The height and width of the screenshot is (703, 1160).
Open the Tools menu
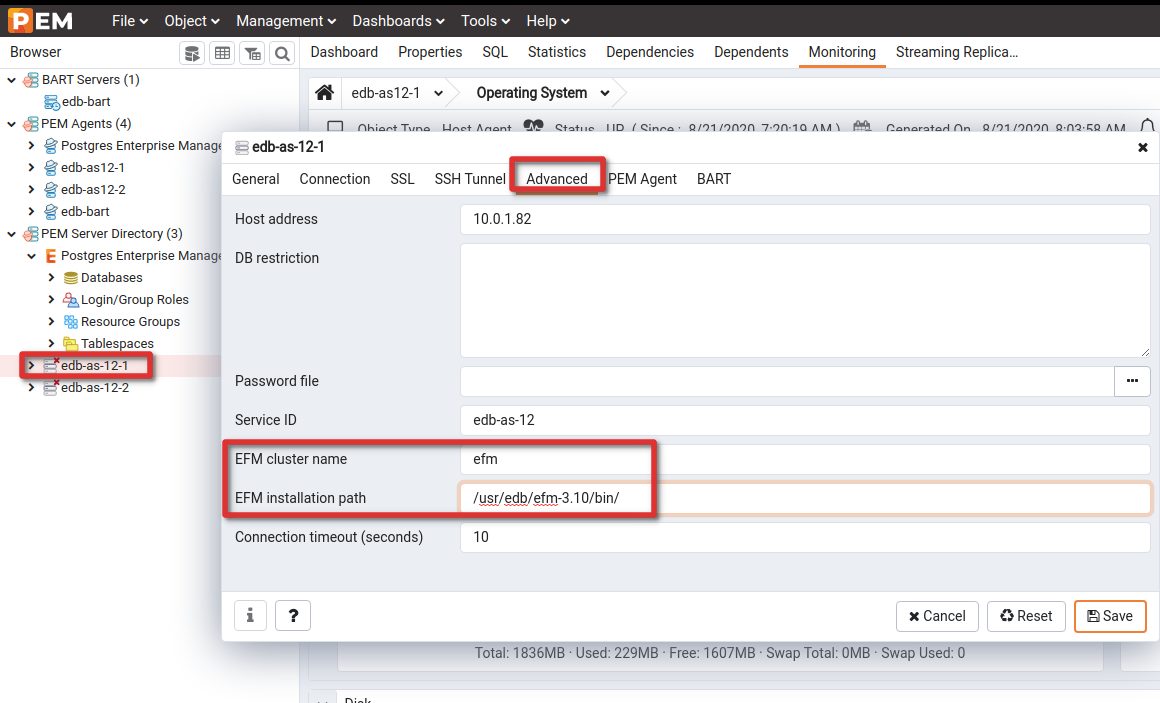[485, 21]
